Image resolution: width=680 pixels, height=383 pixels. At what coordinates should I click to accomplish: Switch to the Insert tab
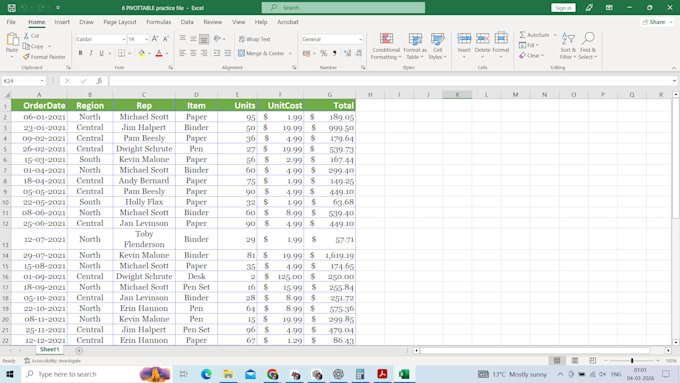(62, 22)
